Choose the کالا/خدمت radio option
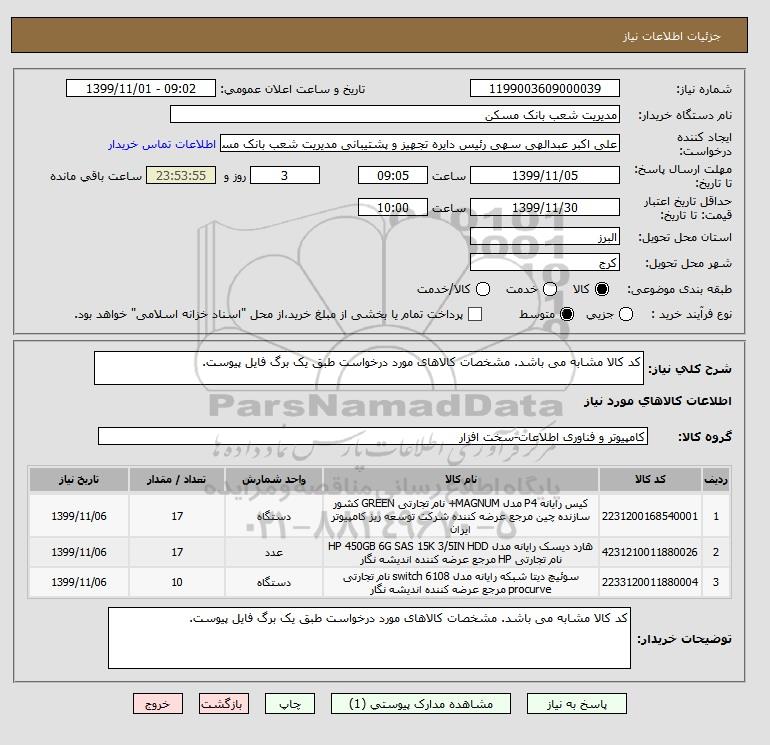This screenshot has height=745, width=770. tap(484, 289)
